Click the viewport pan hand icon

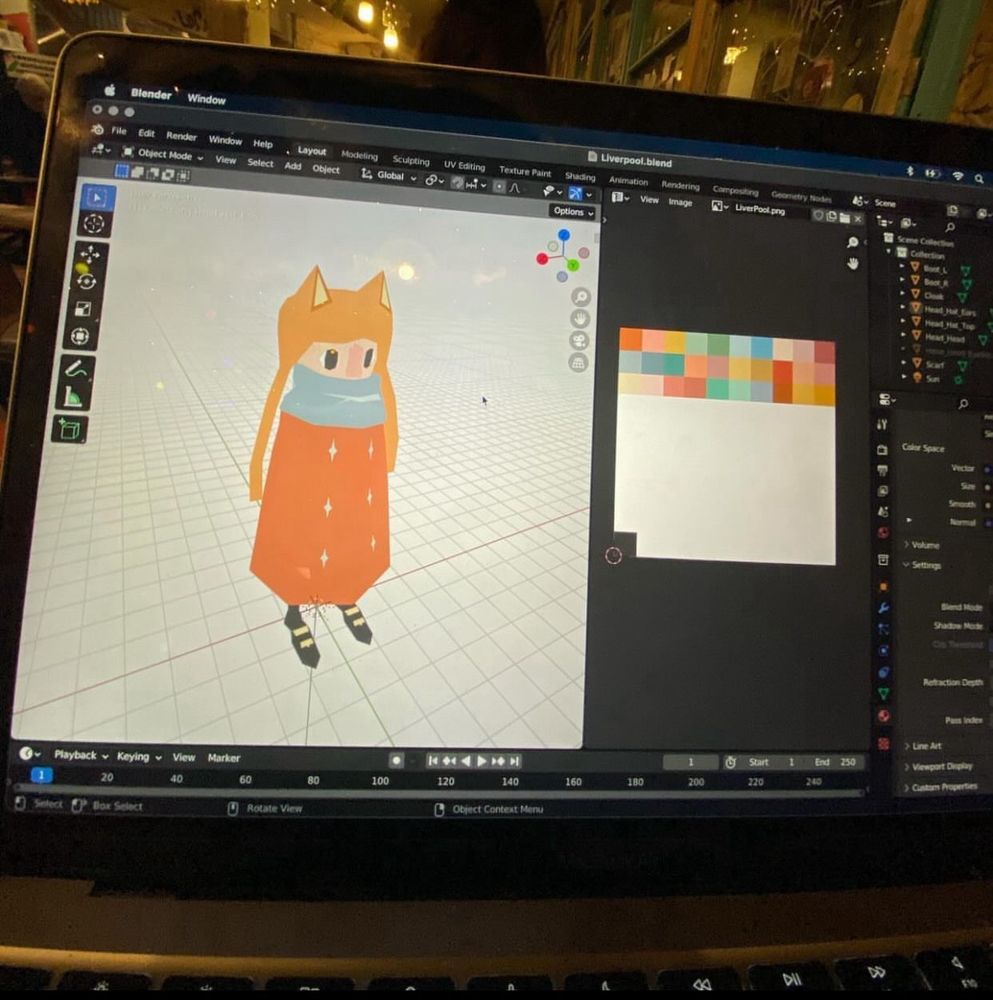(580, 318)
